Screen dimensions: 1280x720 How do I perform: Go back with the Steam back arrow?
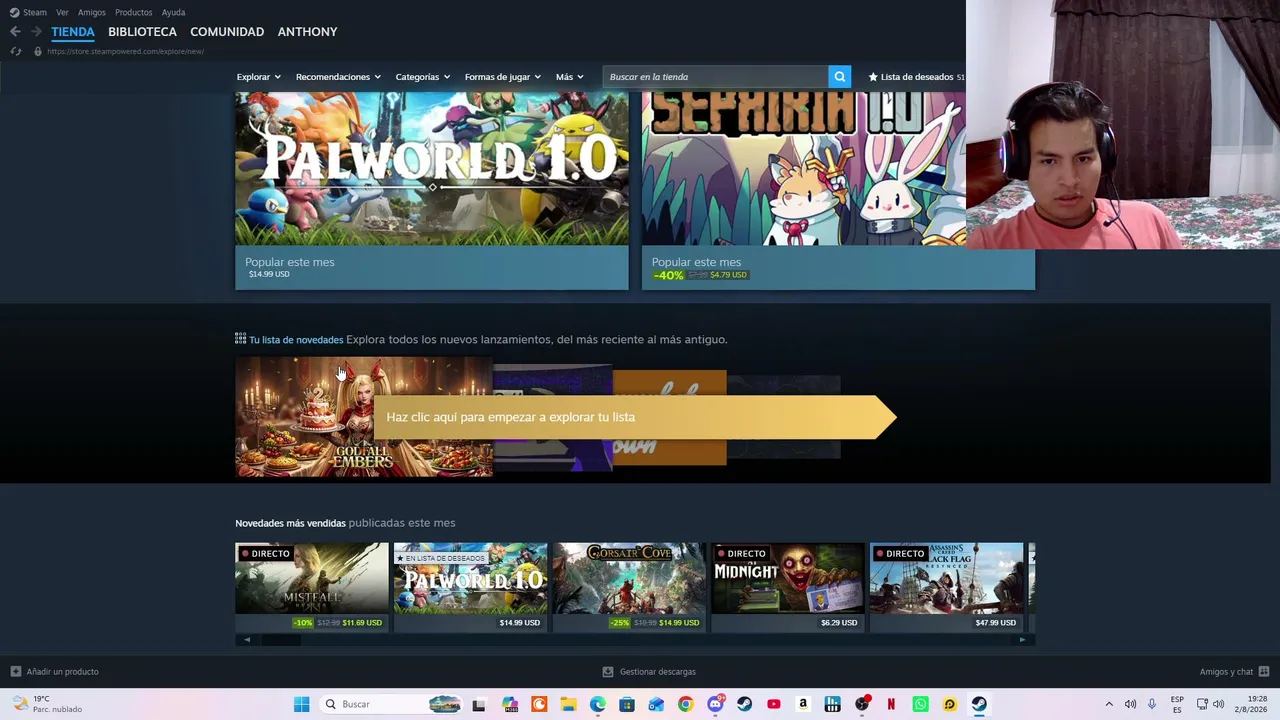point(15,32)
